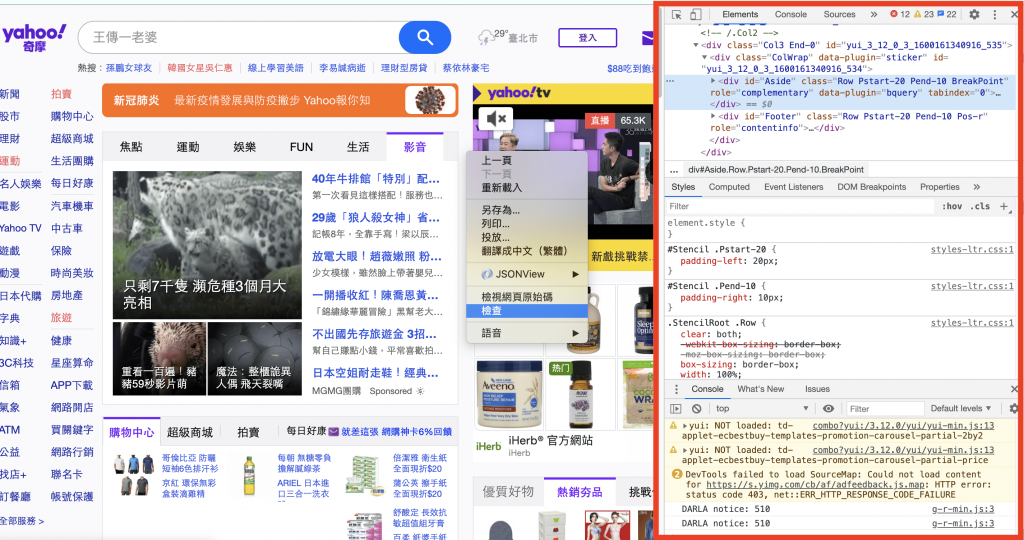Create live expression with eye icon
The width and height of the screenshot is (1024, 540).
tap(828, 409)
